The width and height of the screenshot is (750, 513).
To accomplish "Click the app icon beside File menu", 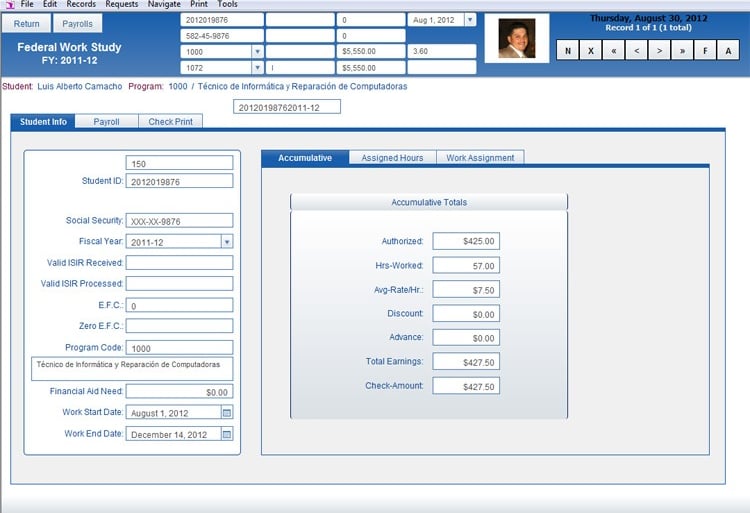I will tap(10, 4).
